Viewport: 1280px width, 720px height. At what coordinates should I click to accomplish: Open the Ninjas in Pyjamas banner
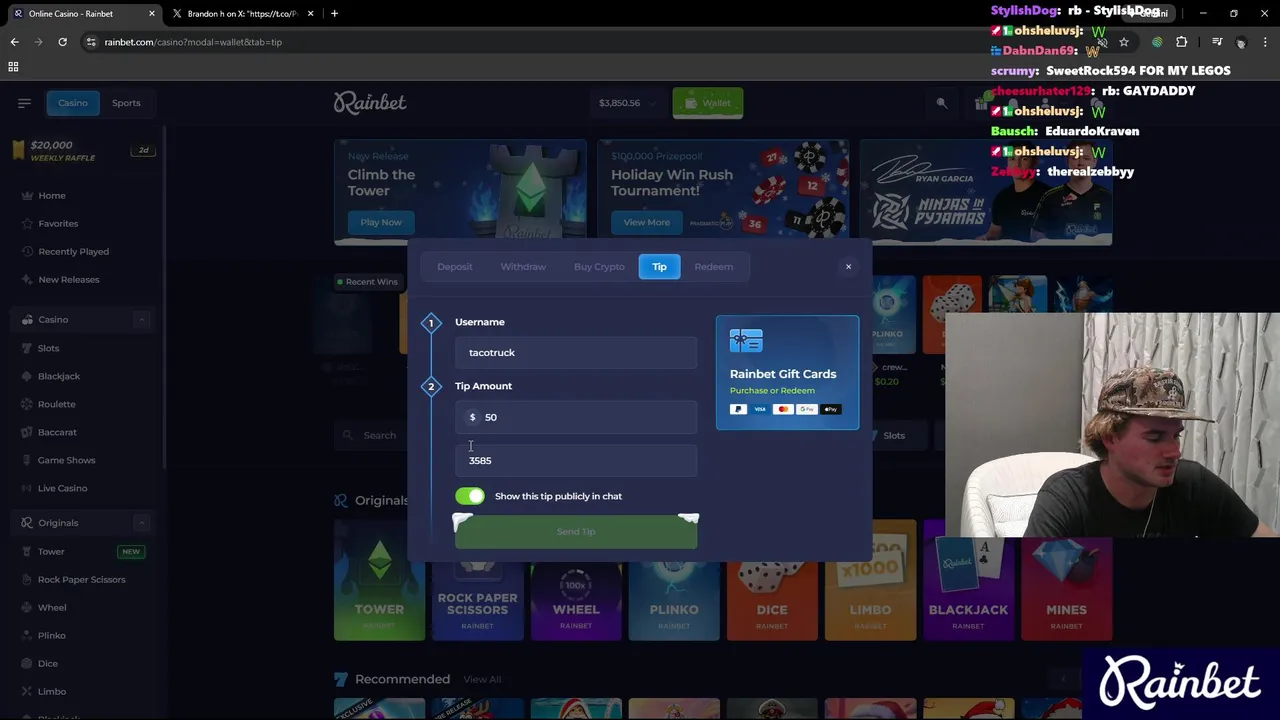986,192
